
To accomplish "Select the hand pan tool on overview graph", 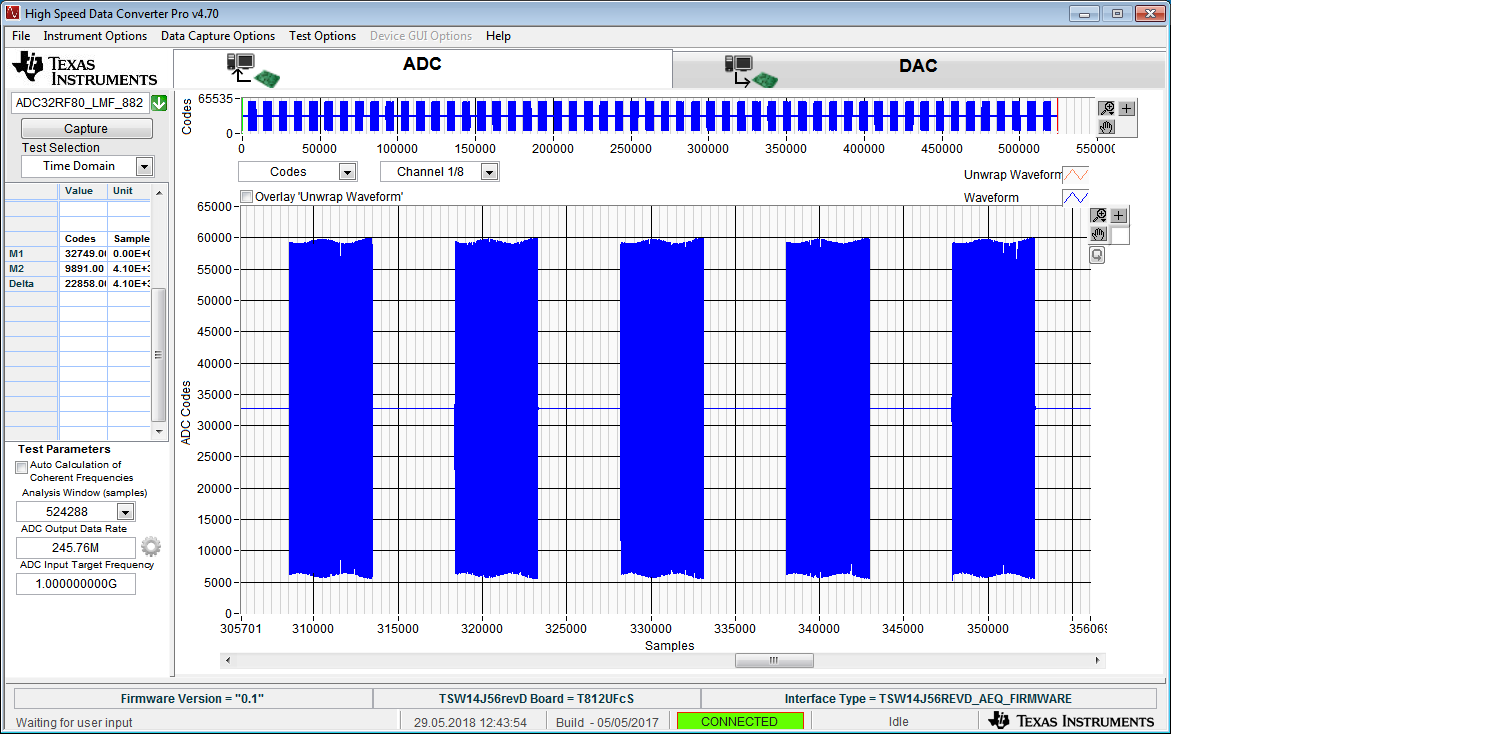I will pos(1106,127).
